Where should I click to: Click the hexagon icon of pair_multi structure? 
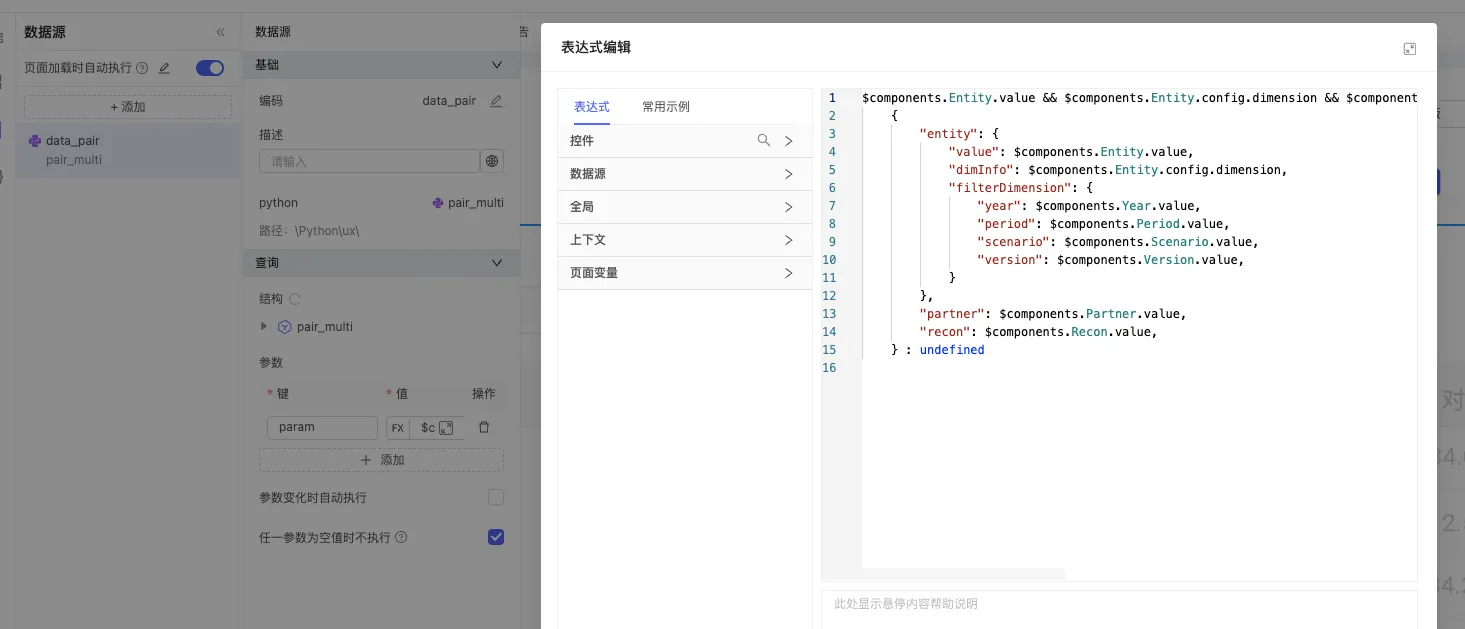click(284, 327)
